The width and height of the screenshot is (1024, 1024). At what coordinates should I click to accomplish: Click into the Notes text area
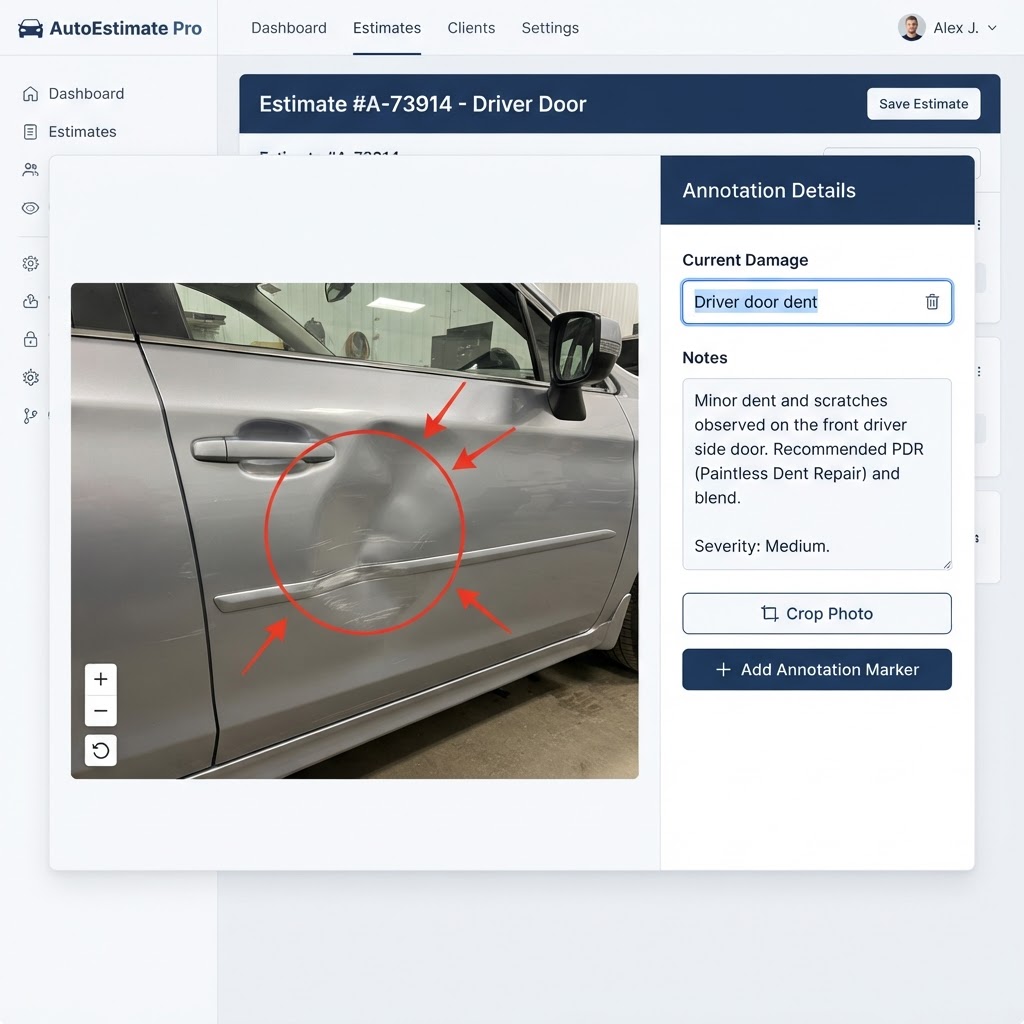(x=816, y=473)
